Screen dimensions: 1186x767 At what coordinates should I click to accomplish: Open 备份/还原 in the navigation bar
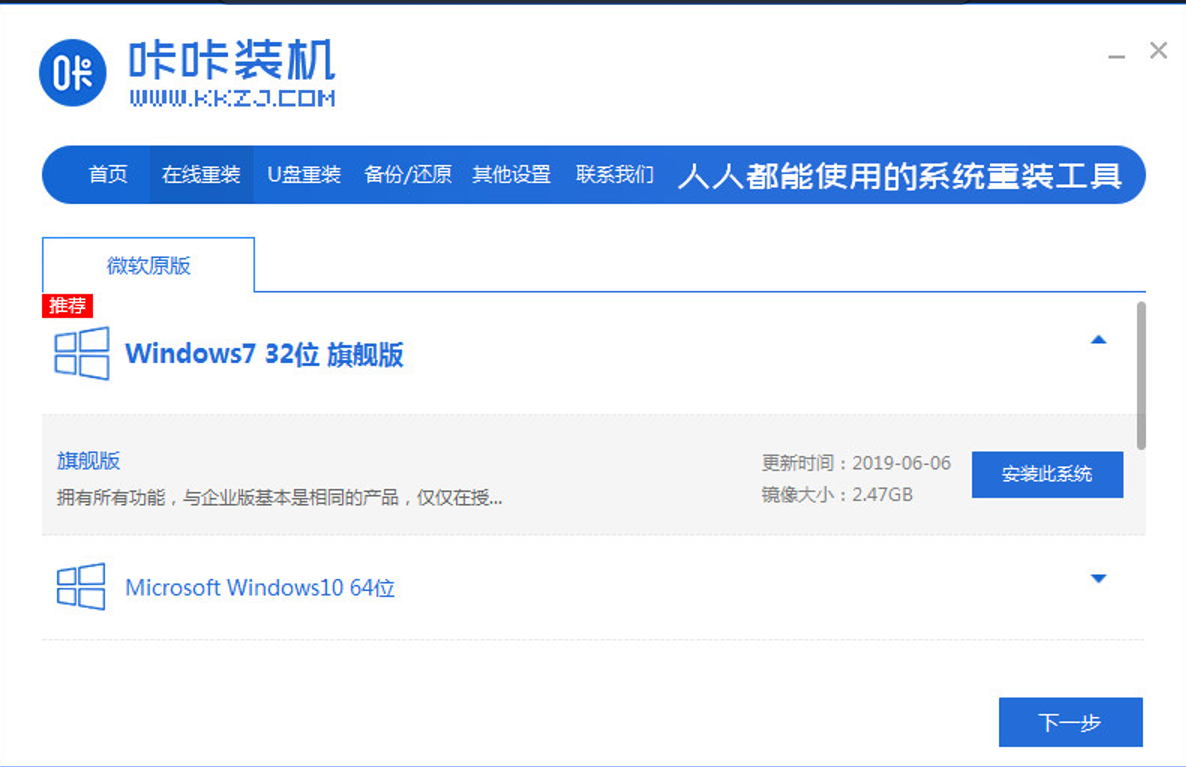(x=408, y=175)
